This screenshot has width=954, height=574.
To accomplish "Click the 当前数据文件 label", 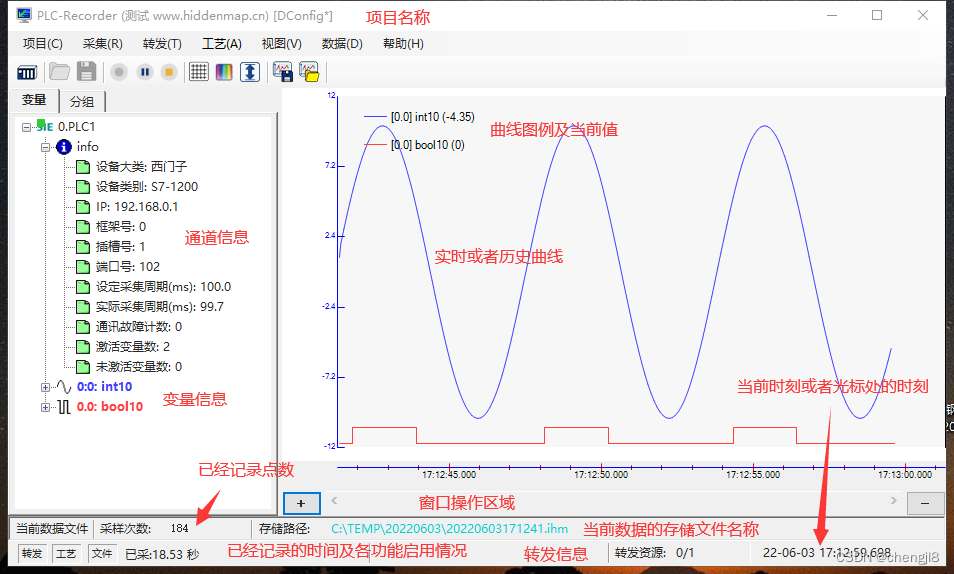I will (52, 528).
